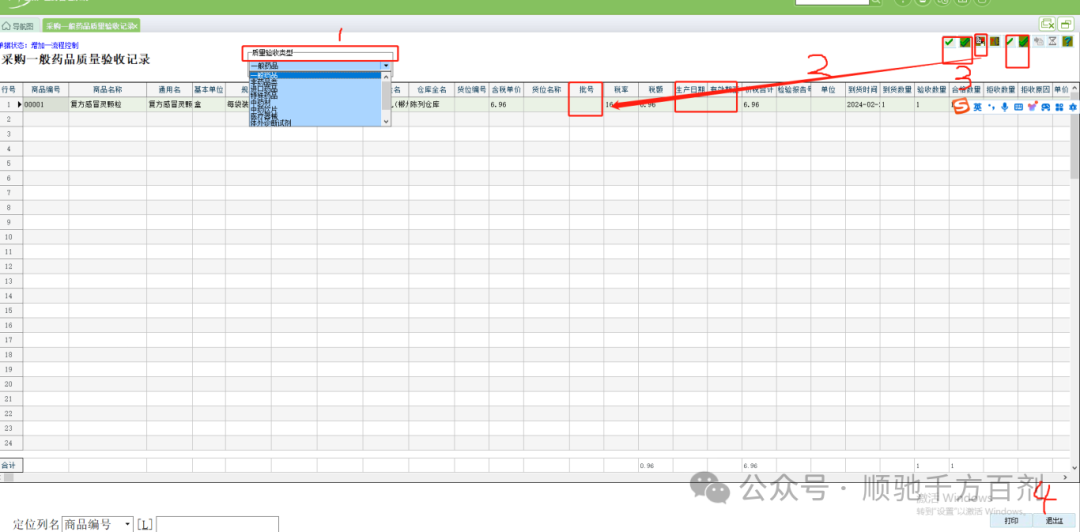
Task: Select the 采购一般药品质量验收记录 tab
Action: click(90, 25)
